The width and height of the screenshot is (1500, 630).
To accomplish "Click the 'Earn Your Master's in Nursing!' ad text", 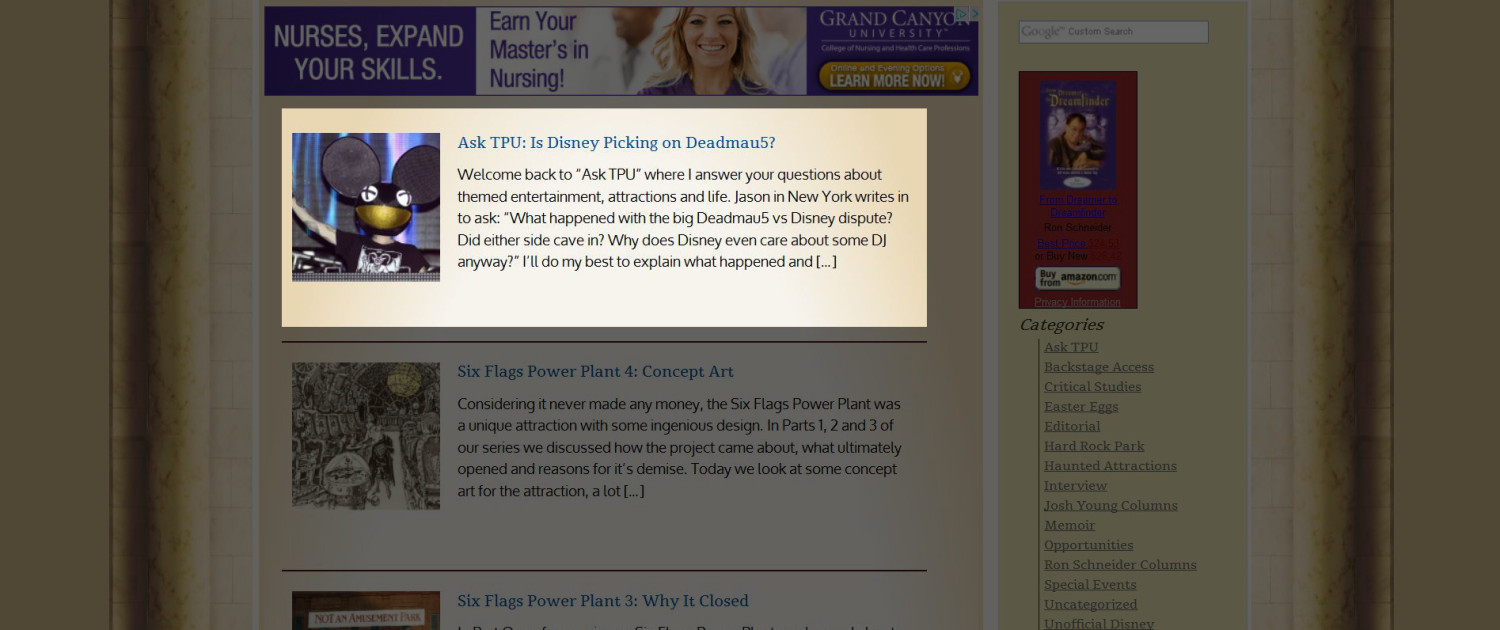I will pyautogui.click(x=539, y=50).
